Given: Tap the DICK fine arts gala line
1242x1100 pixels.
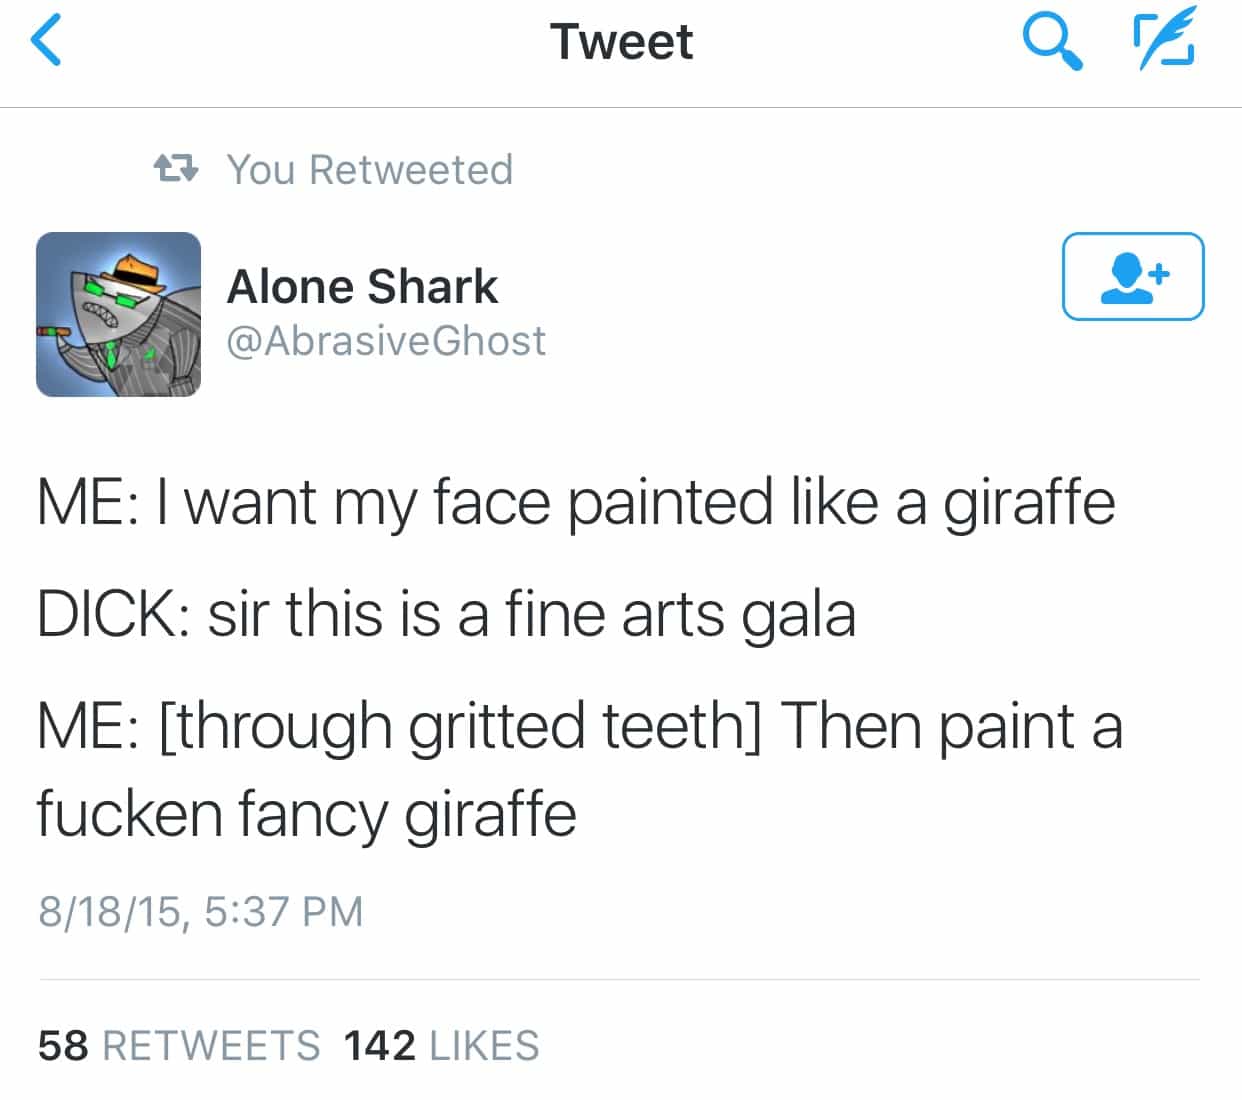Looking at the screenshot, I should click(446, 613).
